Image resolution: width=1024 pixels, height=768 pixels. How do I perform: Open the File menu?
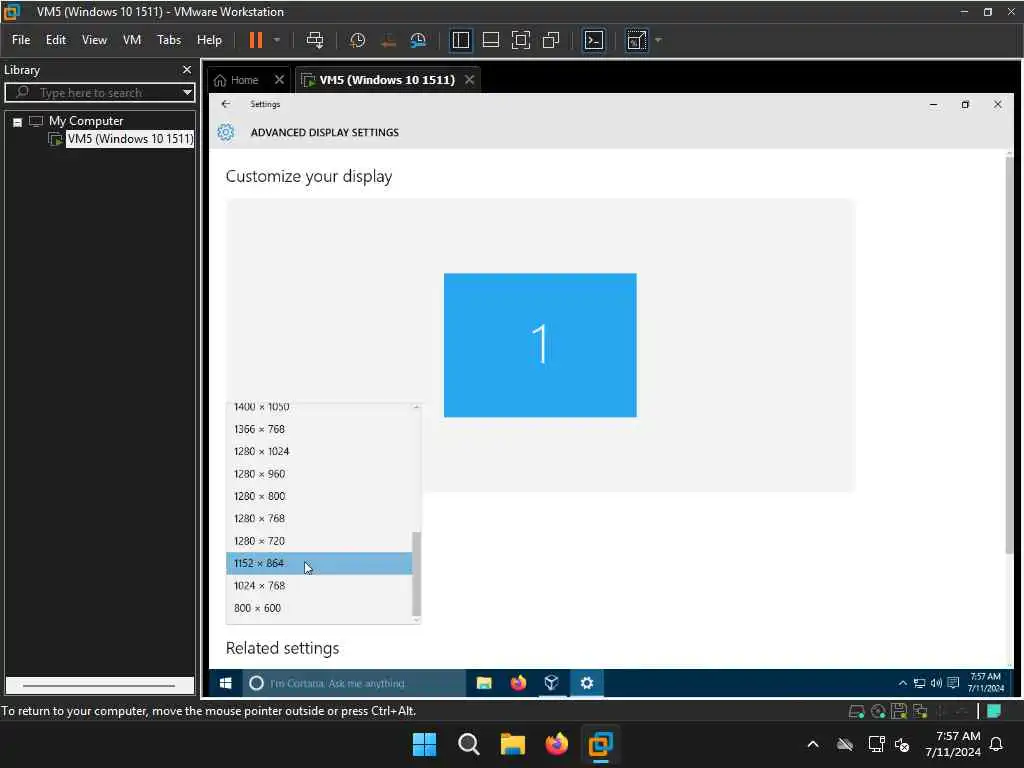21,40
